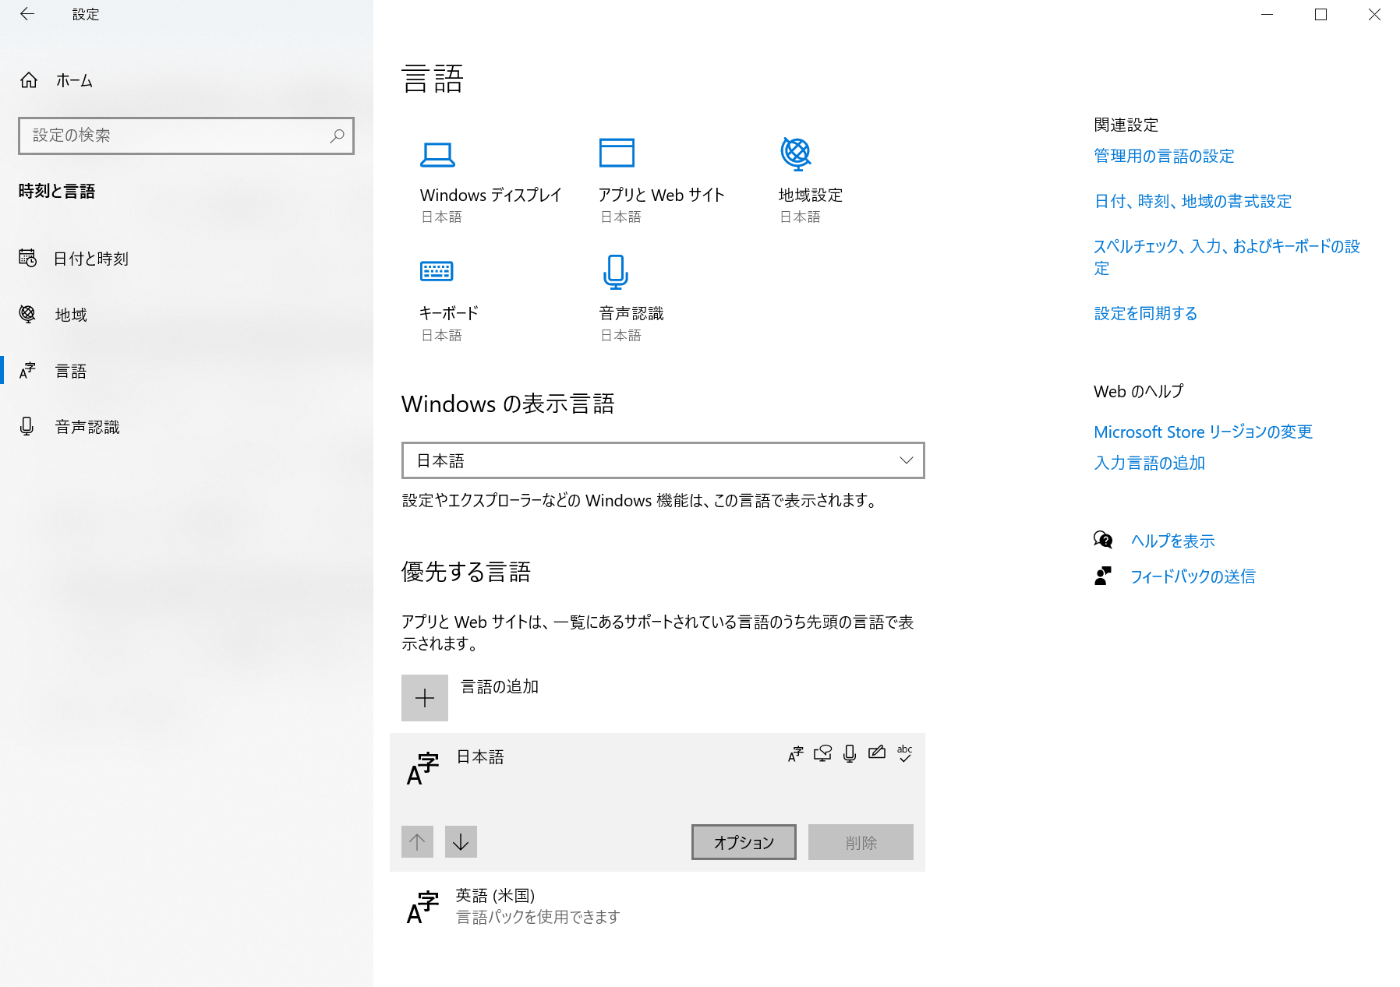1400x987 pixels.
Task: Click the text-to-speech feature icon for 日本語
Action: (x=822, y=754)
